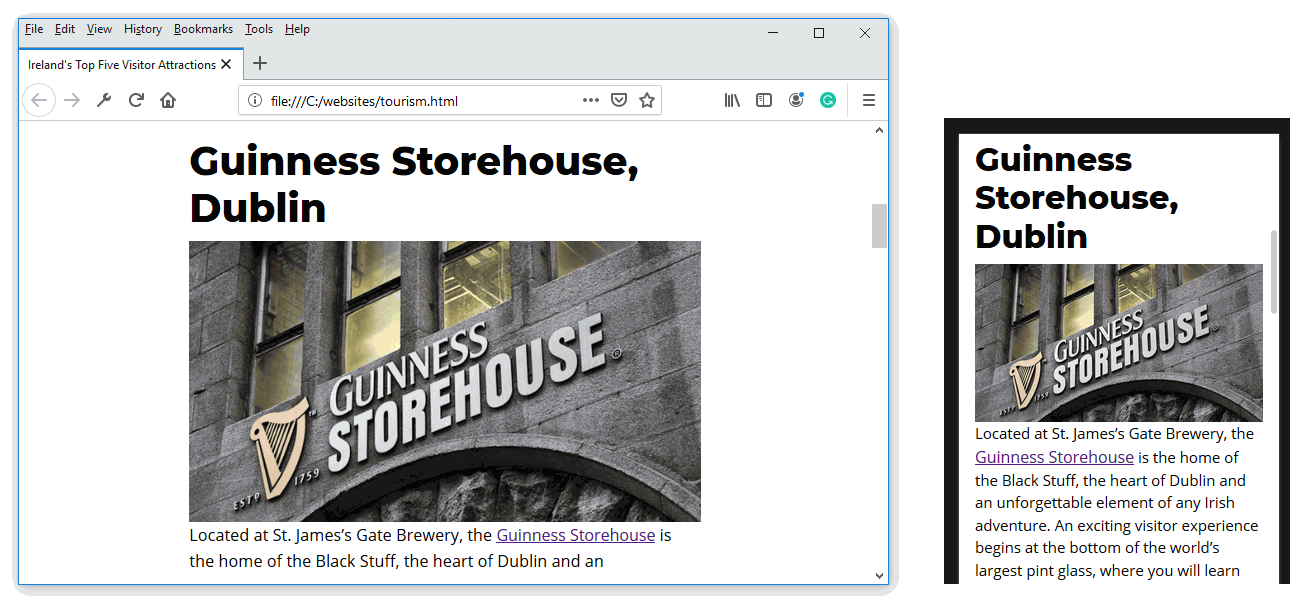
Task: Follow the Guinness Storehouse link in browser
Action: (x=575, y=535)
